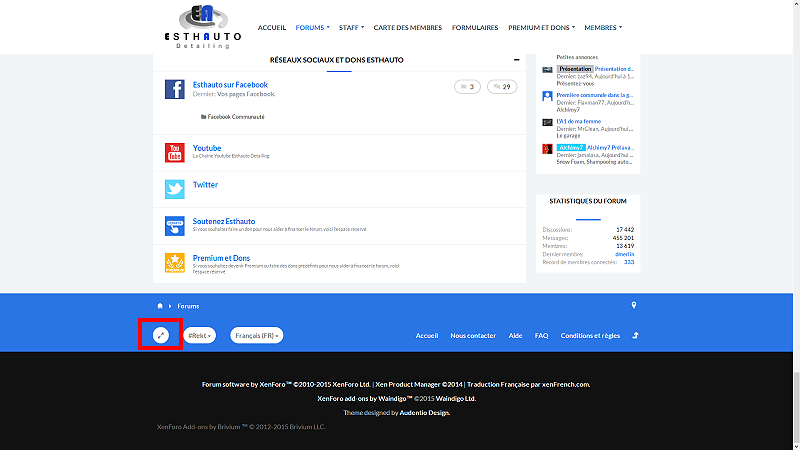The height and width of the screenshot is (450, 800).
Task: Click the Premium et Dons star icon
Action: pyautogui.click(x=174, y=262)
